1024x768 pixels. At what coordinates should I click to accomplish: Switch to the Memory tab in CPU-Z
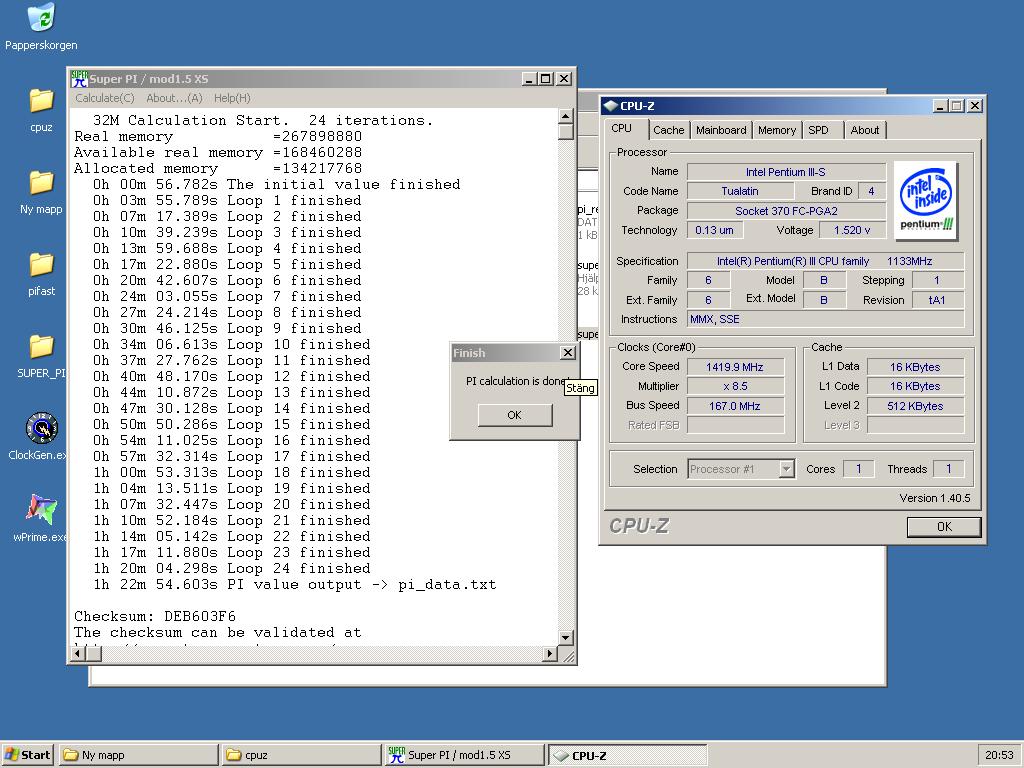tap(777, 130)
